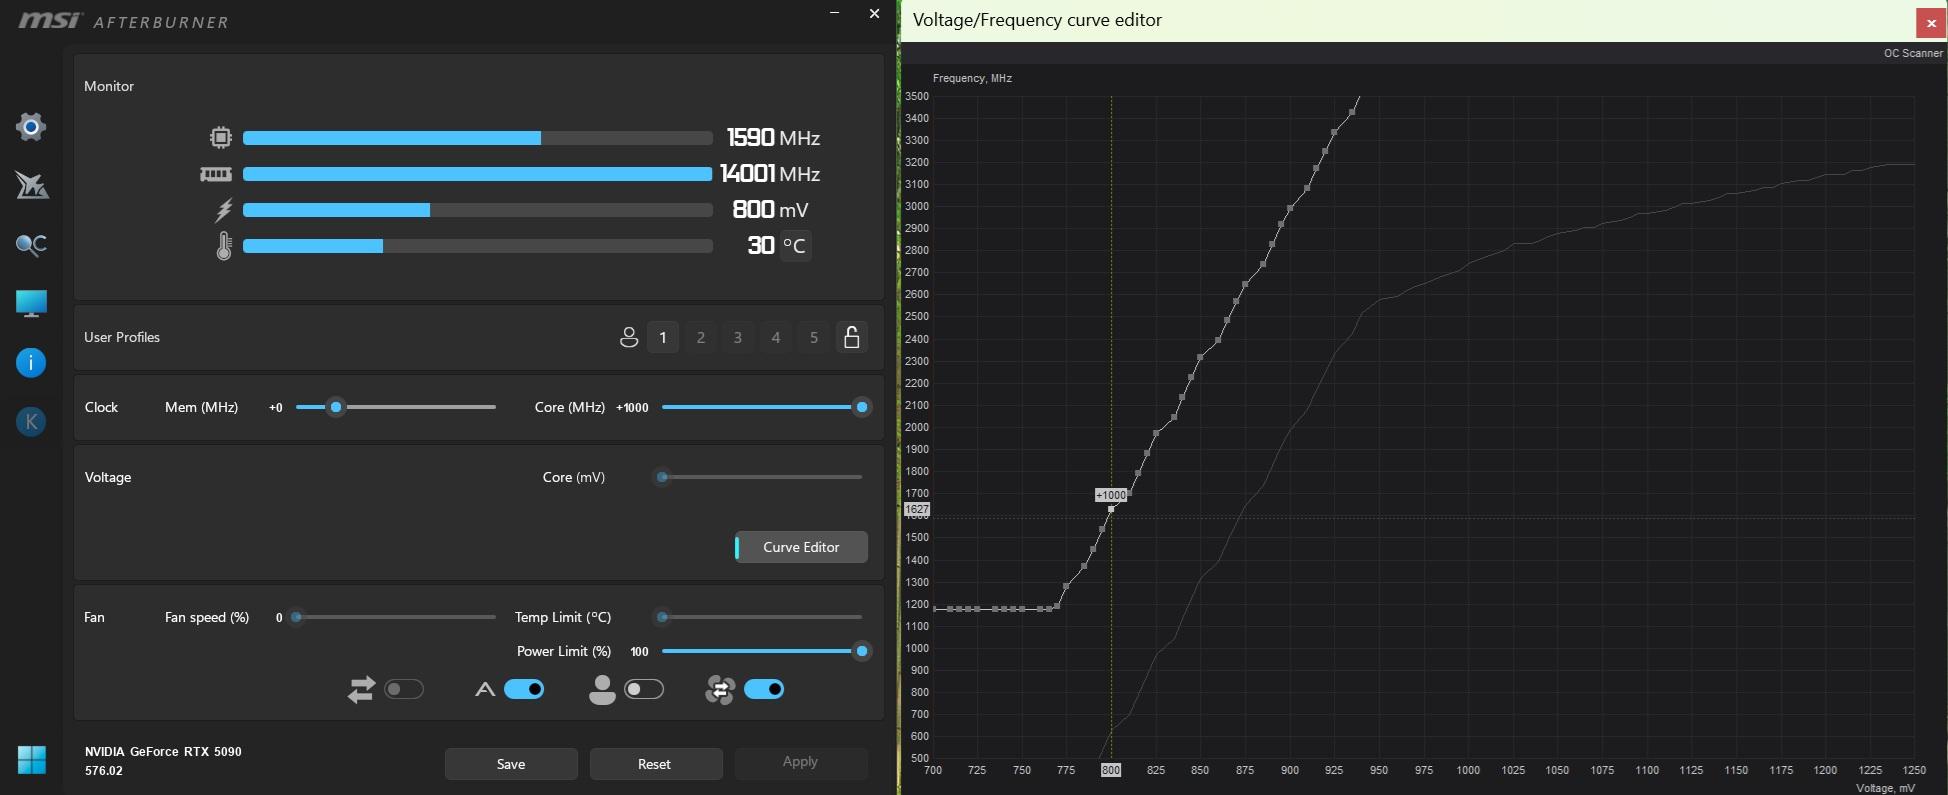The width and height of the screenshot is (1948, 795).
Task: Launch OC Scanner magnifier icon in sidebar
Action: click(x=31, y=245)
